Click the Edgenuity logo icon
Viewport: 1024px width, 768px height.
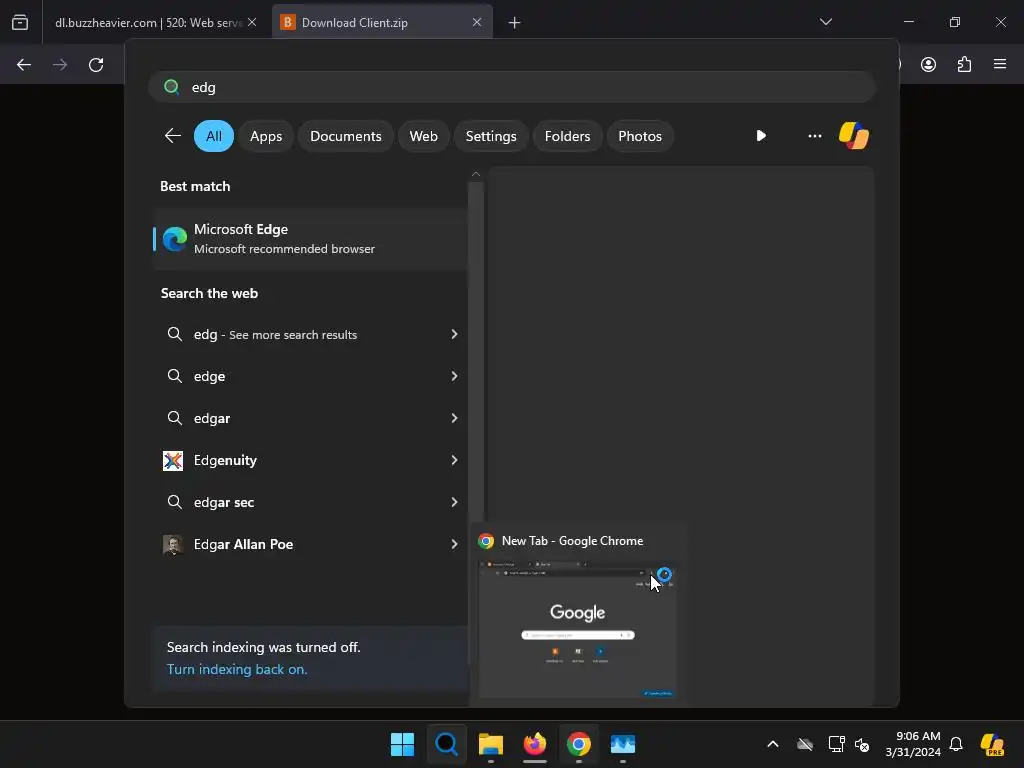point(173,460)
